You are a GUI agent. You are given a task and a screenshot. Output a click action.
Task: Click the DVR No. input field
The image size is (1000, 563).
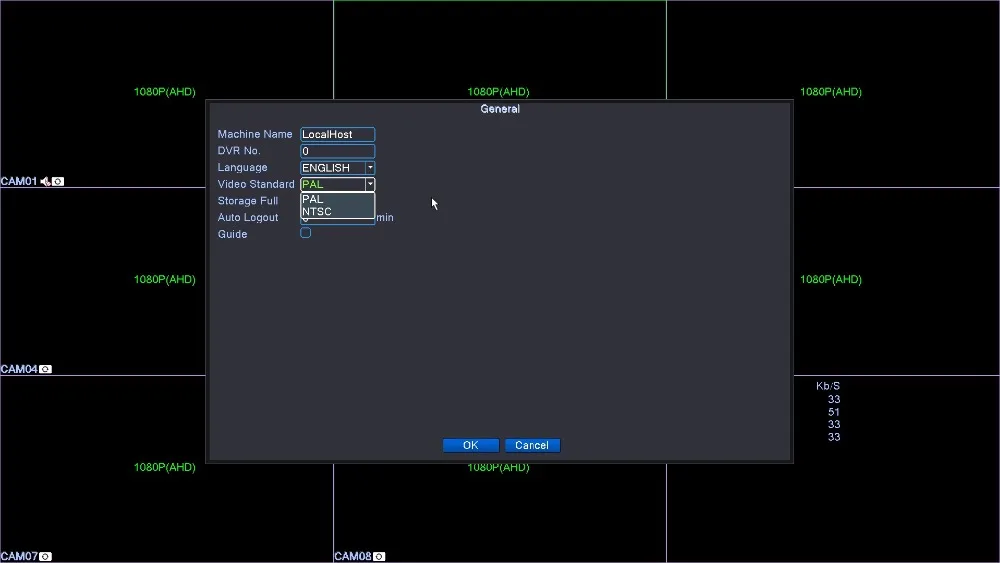pos(337,151)
